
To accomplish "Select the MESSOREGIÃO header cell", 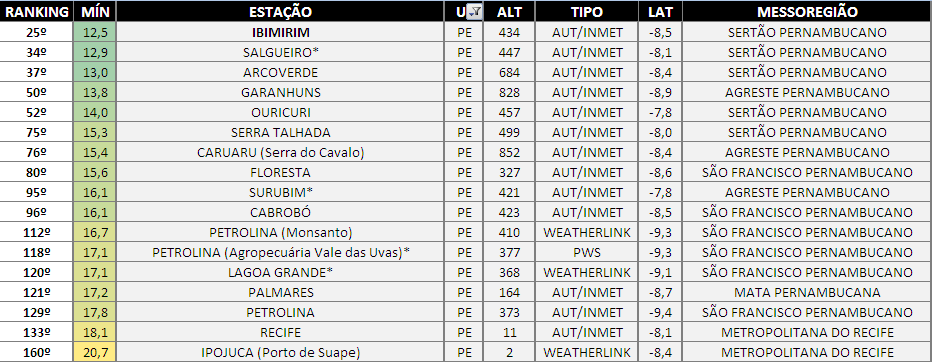I will point(807,12).
